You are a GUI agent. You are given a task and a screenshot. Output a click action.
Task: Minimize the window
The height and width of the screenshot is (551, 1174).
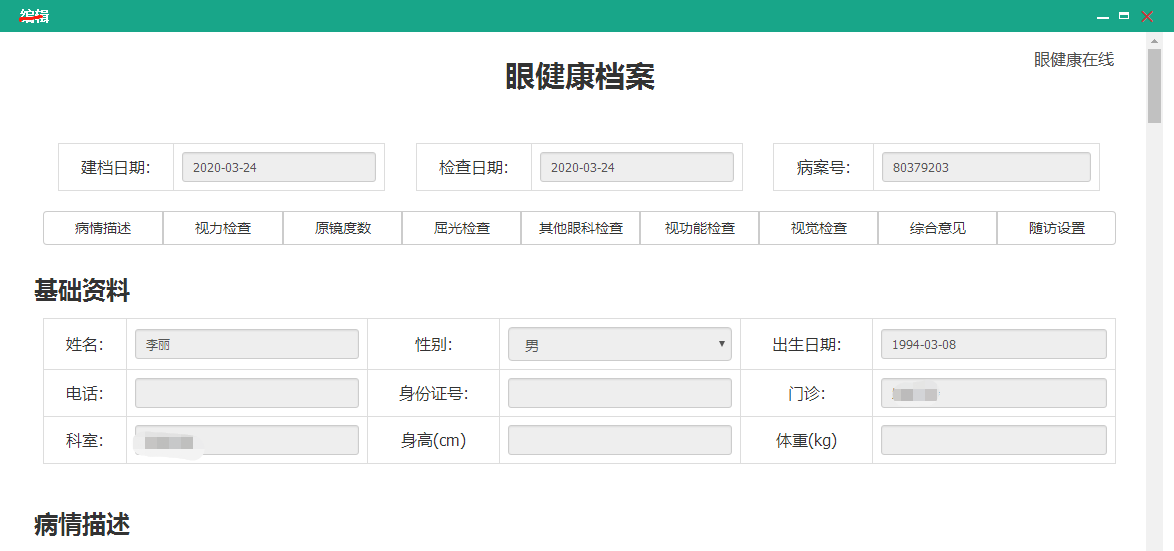click(x=1102, y=16)
